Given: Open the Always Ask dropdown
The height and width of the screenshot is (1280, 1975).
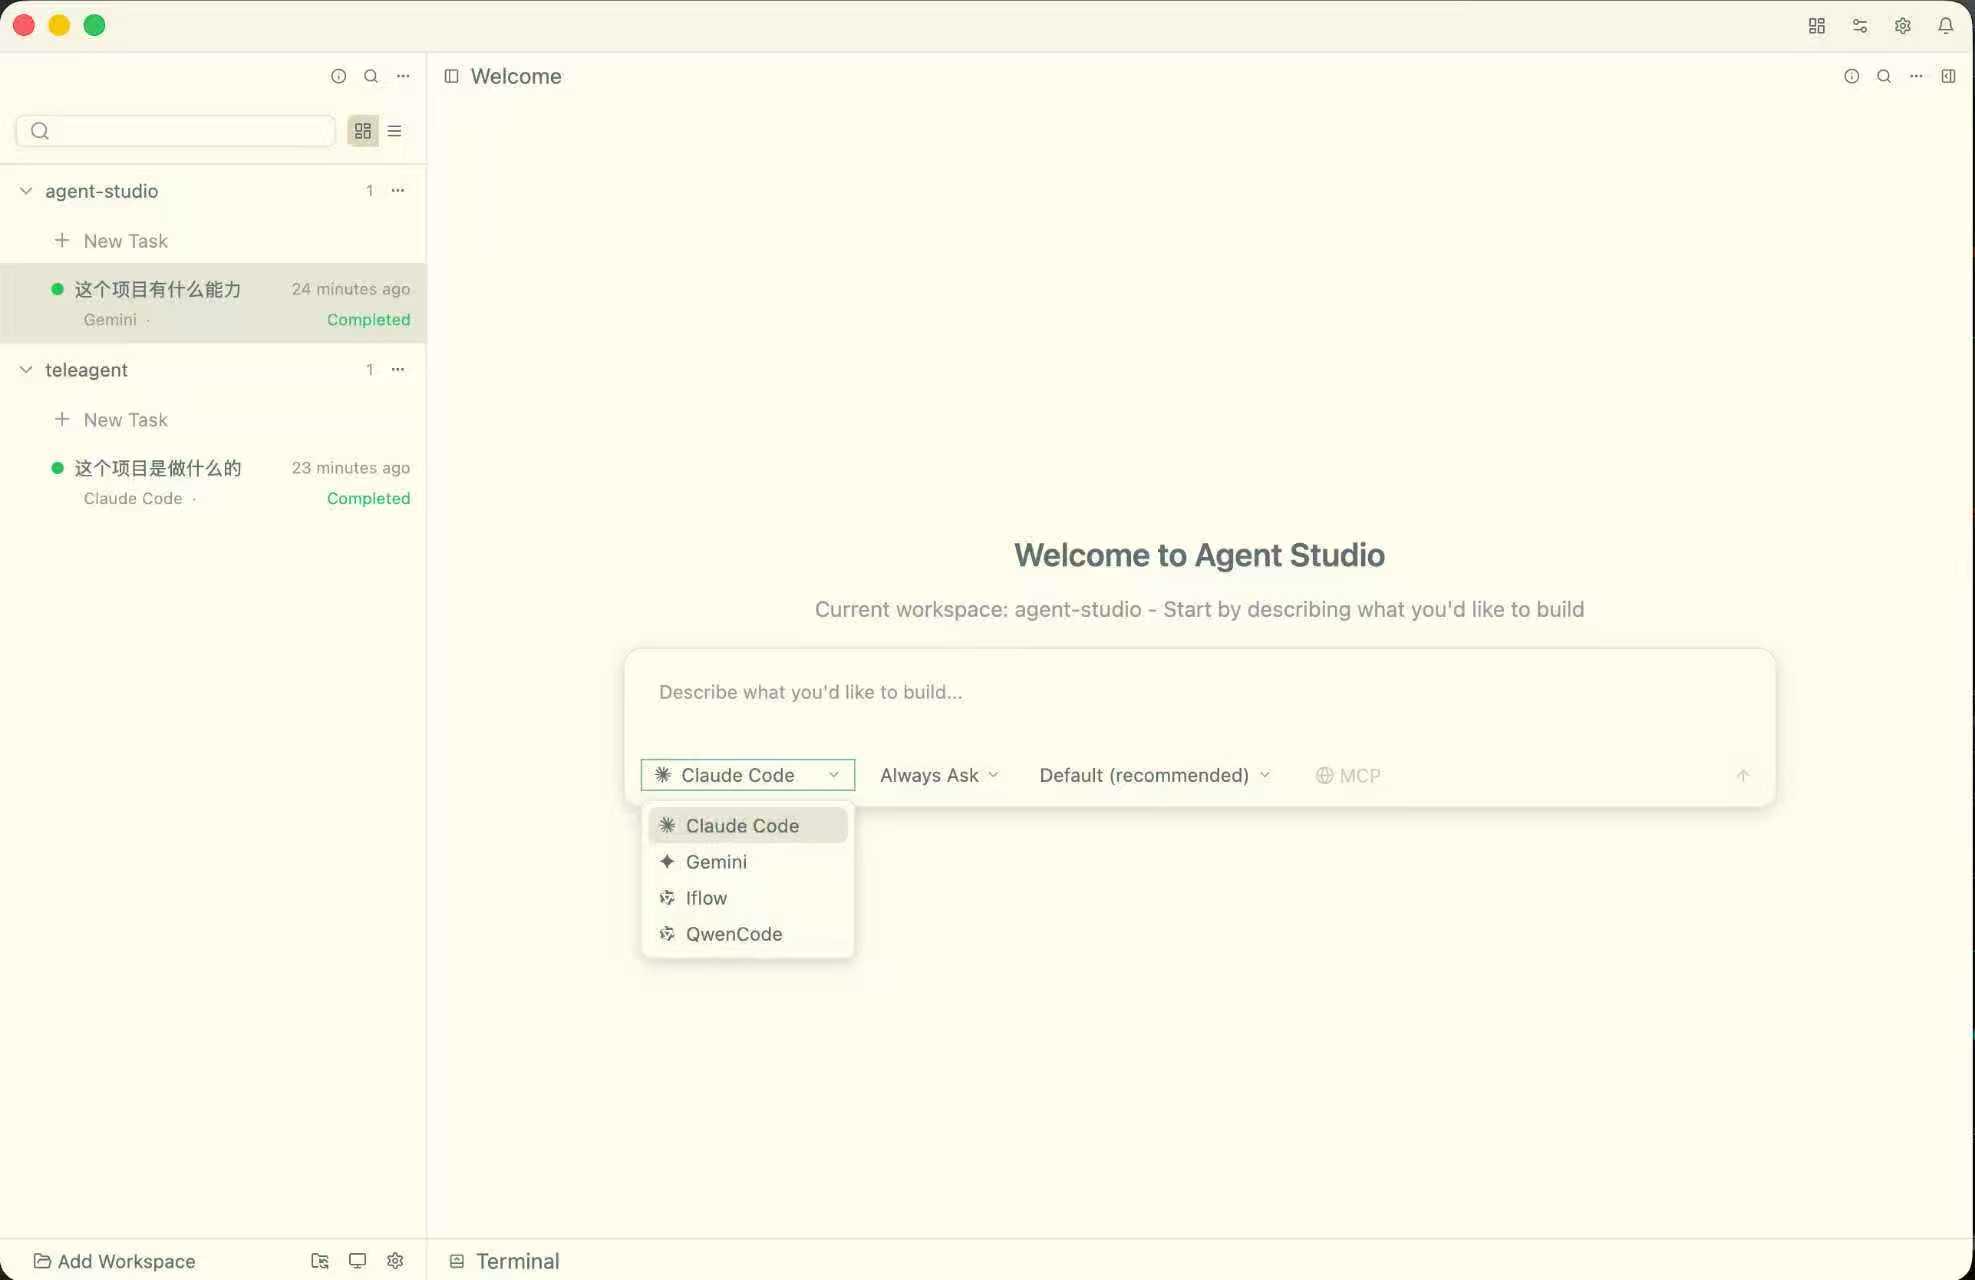Looking at the screenshot, I should (x=936, y=775).
